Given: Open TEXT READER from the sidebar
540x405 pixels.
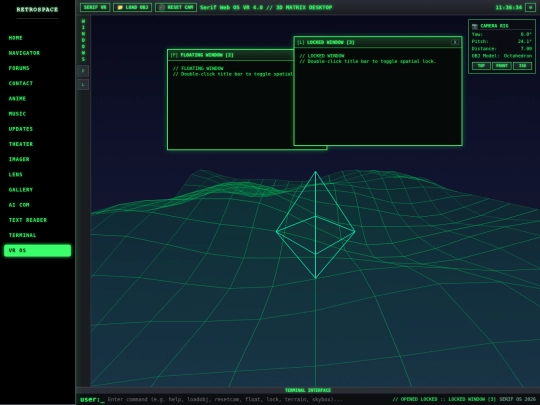Looking at the screenshot, I should click(37, 220).
